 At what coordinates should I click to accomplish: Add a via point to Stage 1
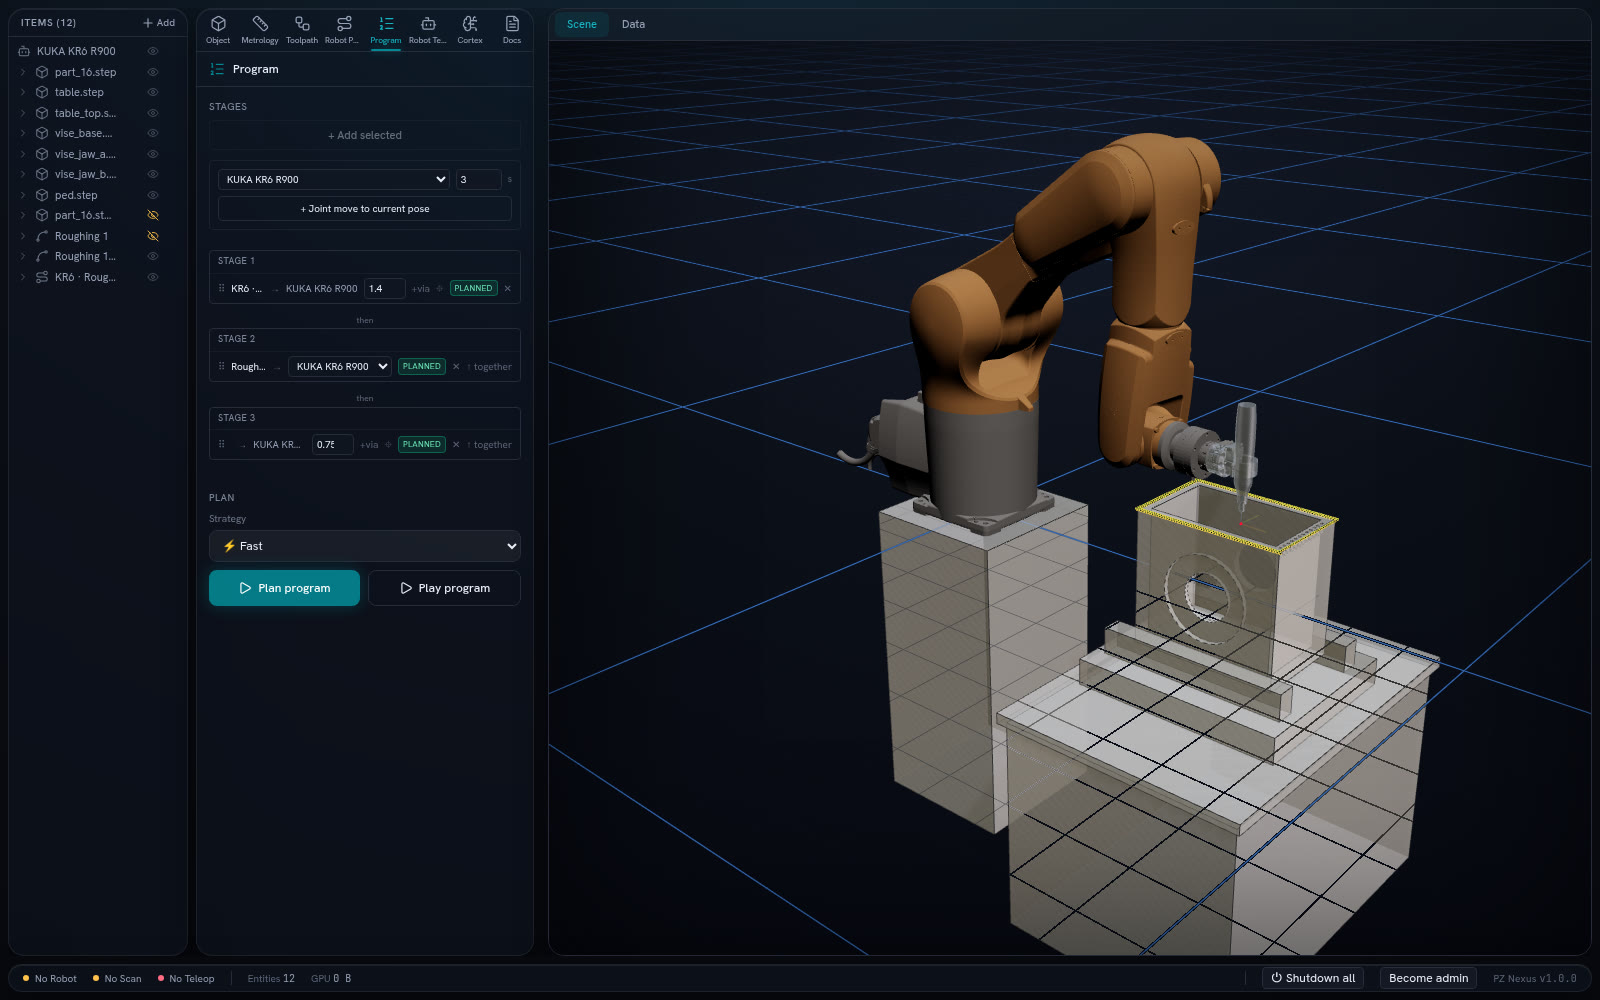pos(420,289)
